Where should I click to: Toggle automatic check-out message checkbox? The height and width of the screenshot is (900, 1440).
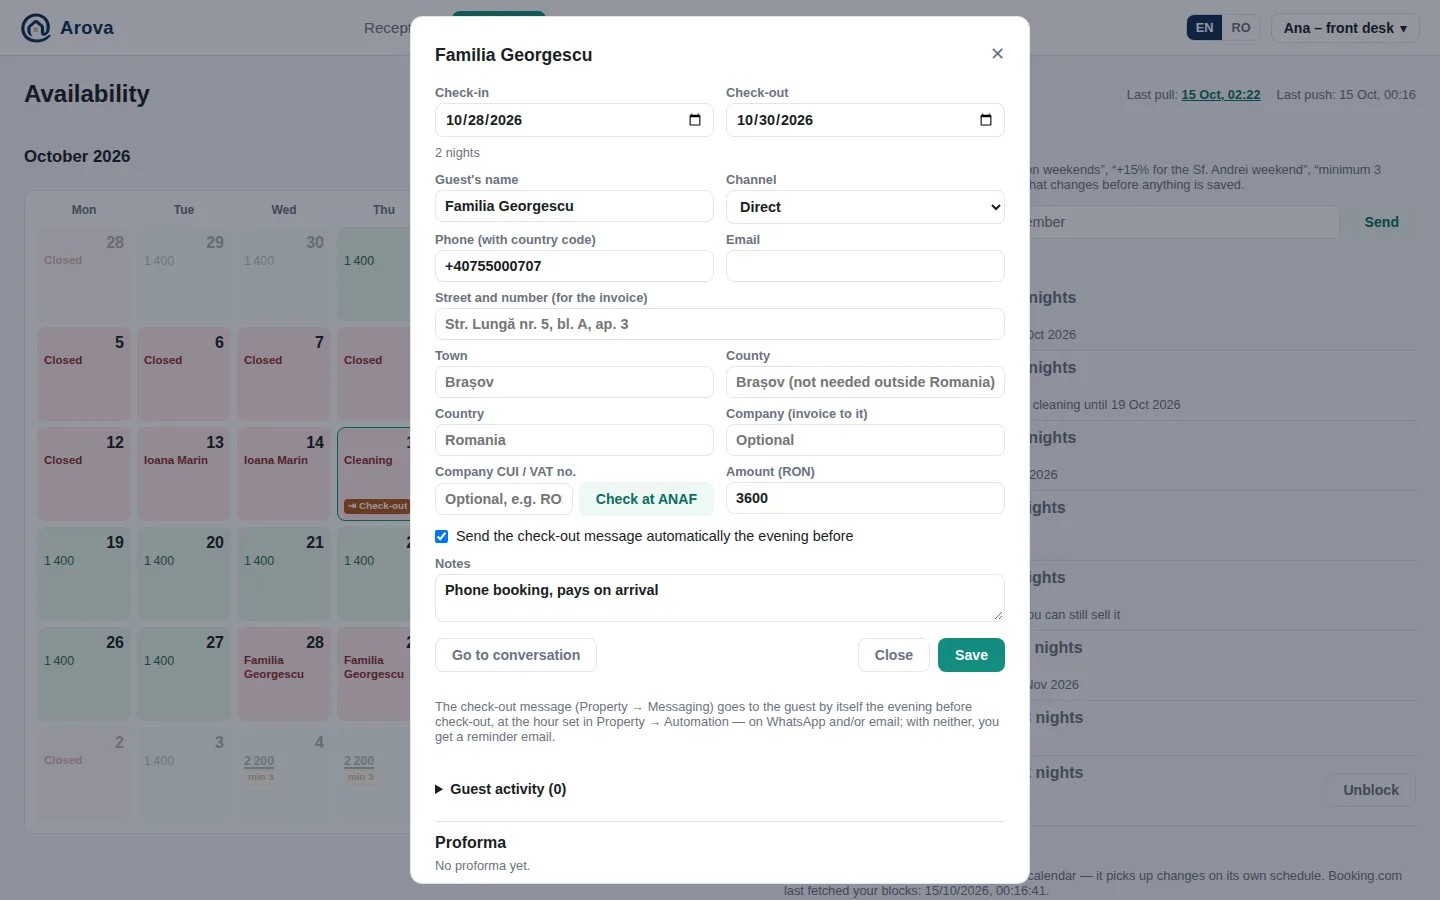442,537
